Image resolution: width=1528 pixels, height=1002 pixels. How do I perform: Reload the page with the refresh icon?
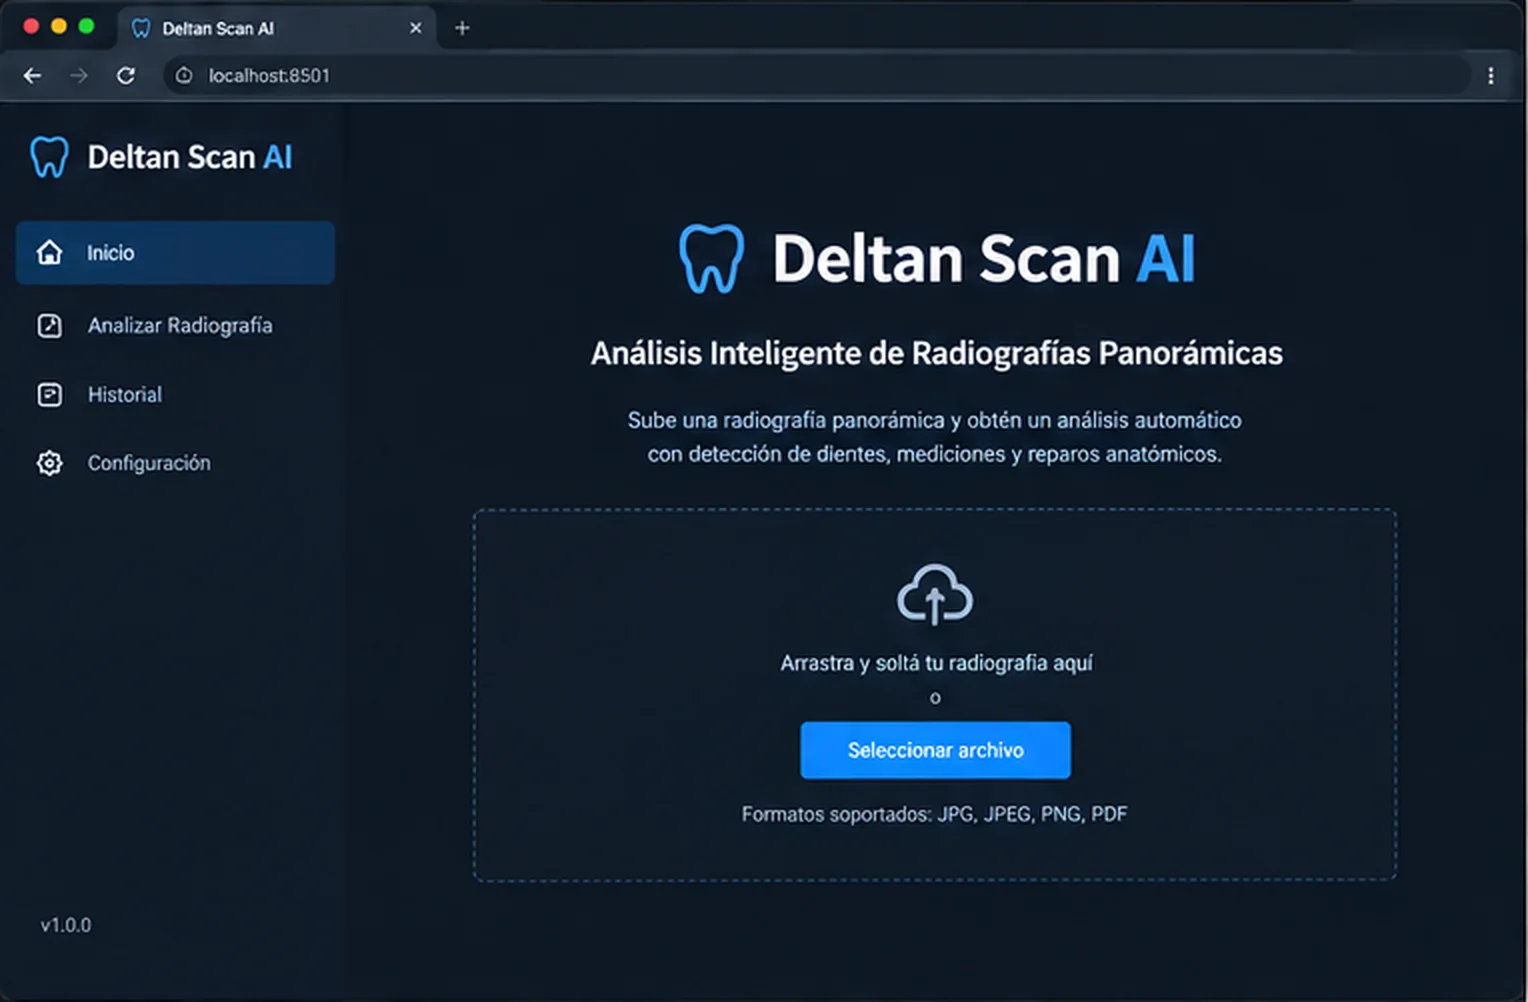point(126,76)
